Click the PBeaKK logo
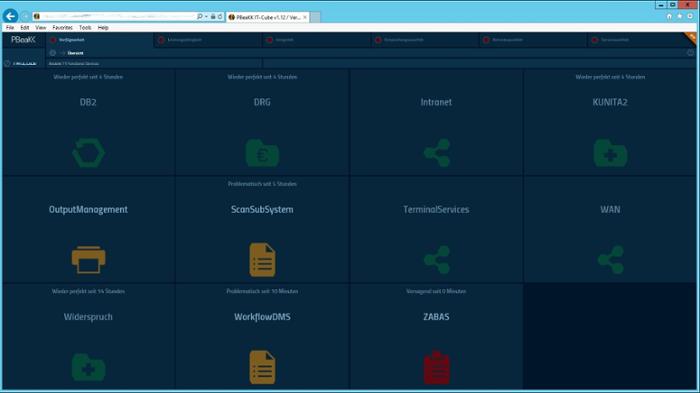This screenshot has height=393, width=700. [x=23, y=40]
